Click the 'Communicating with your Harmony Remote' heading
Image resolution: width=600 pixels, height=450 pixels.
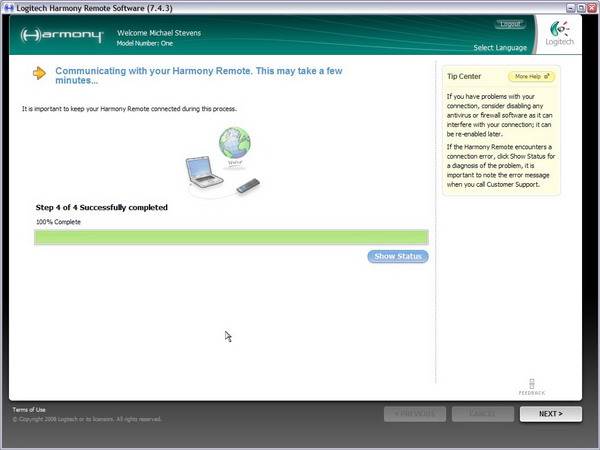point(199,75)
